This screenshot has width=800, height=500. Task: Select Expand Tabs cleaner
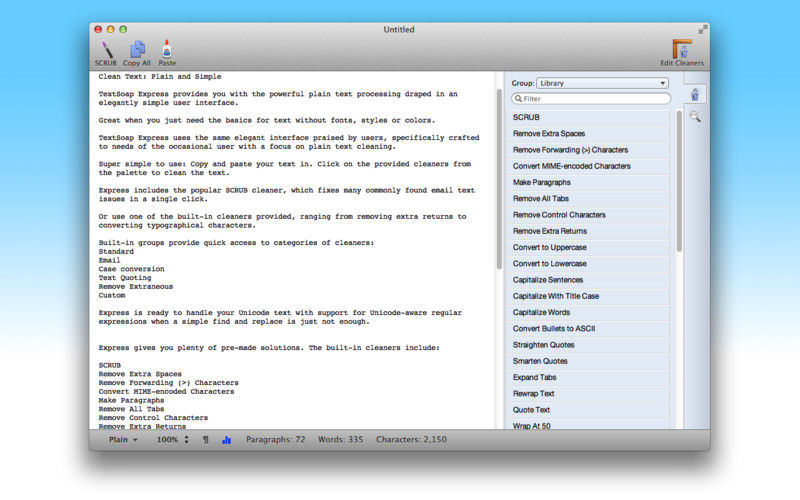[x=590, y=378]
